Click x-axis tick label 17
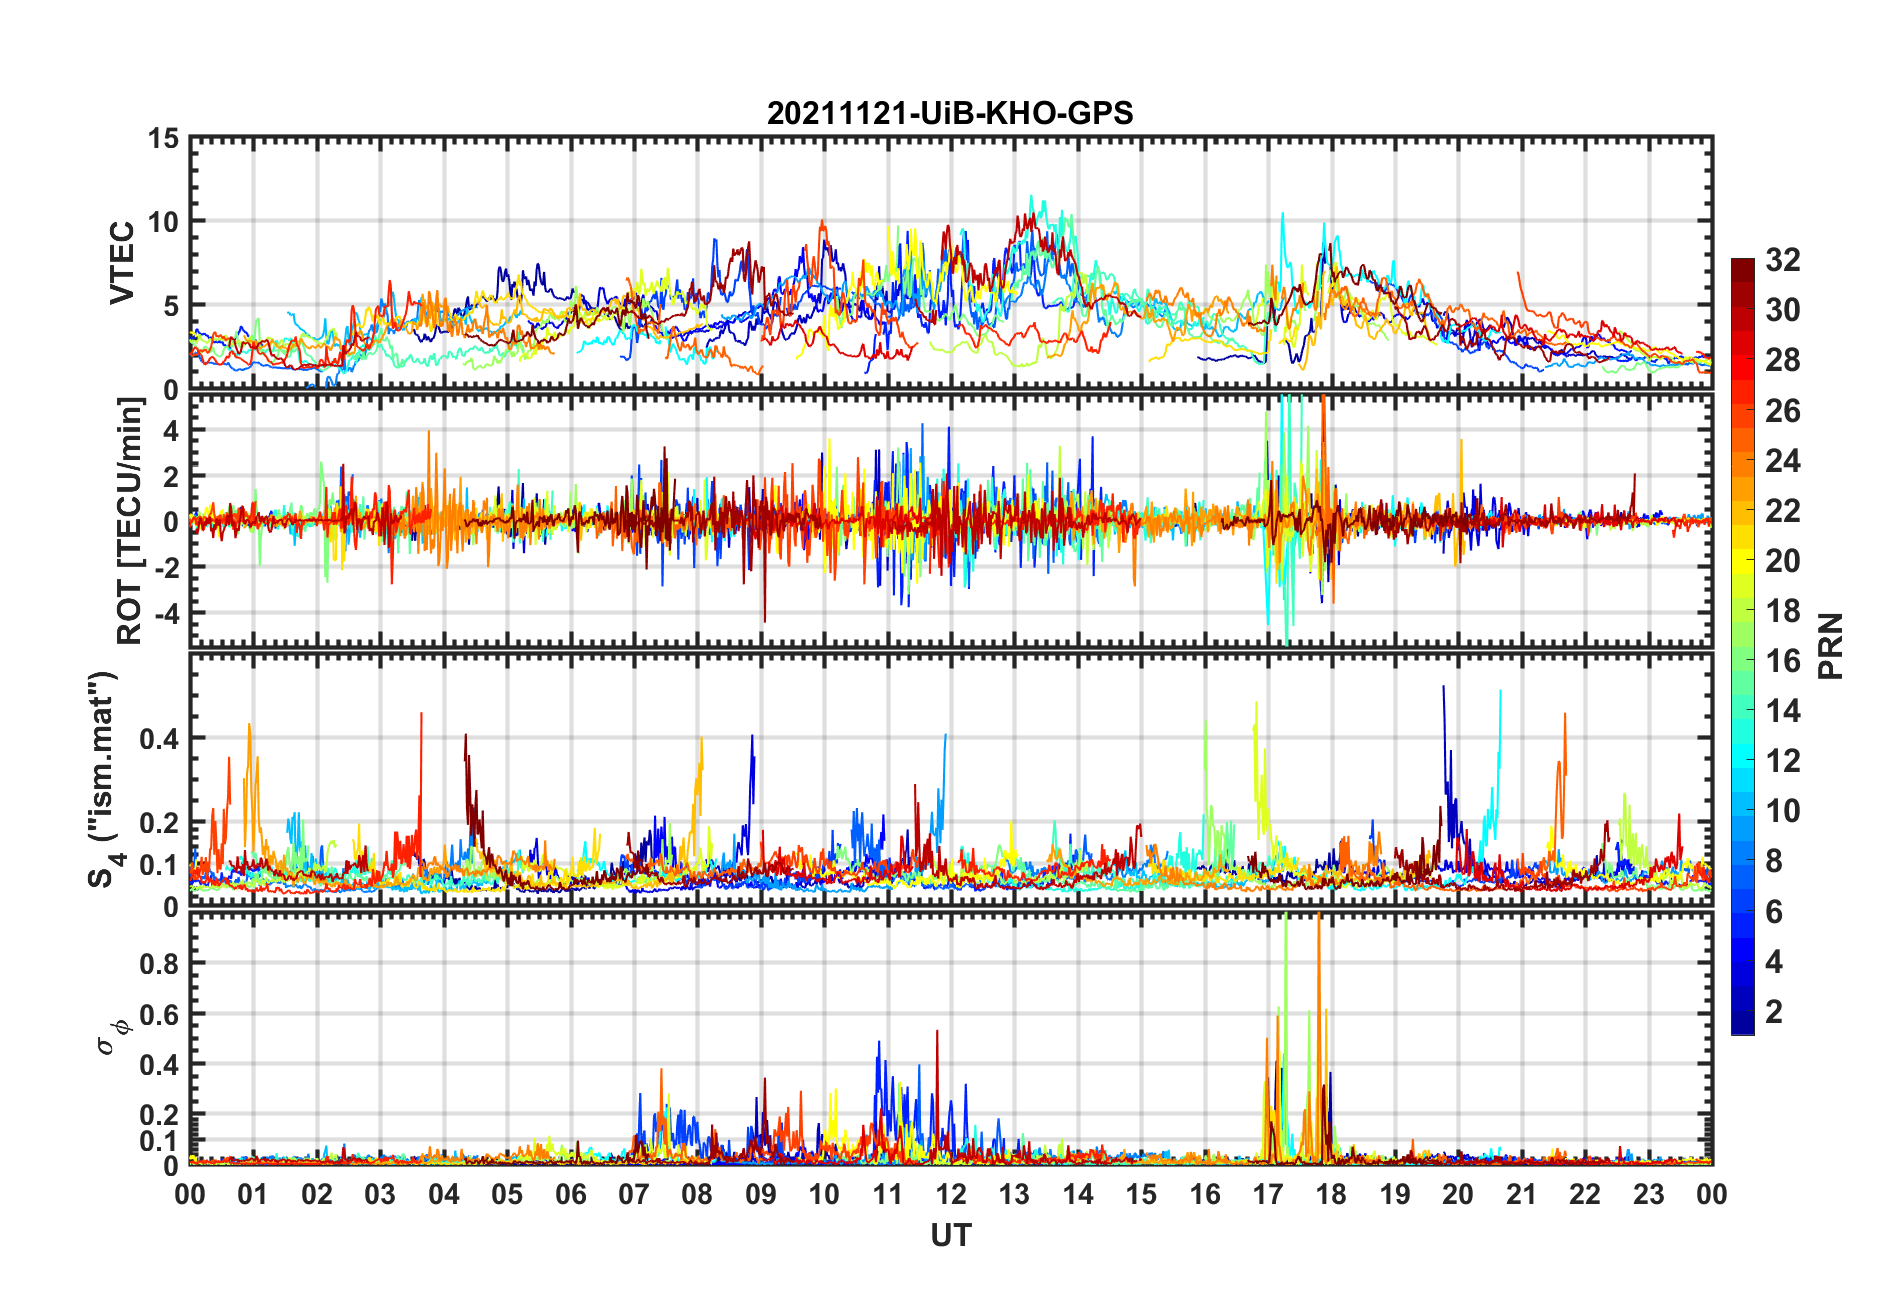Image resolution: width=1902 pixels, height=1292 pixels. (x=1267, y=1194)
